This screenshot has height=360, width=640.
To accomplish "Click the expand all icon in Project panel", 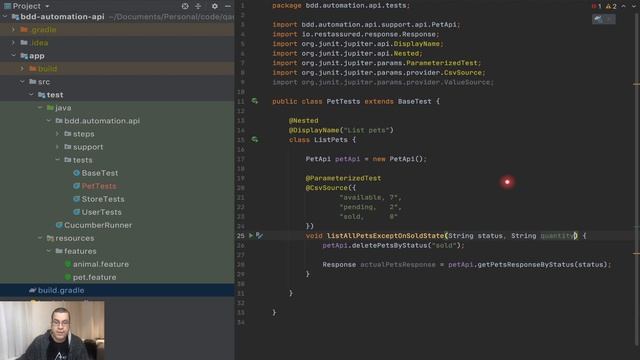I will click(198, 6).
